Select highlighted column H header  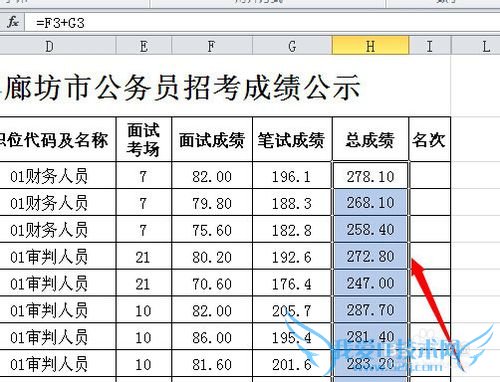370,46
